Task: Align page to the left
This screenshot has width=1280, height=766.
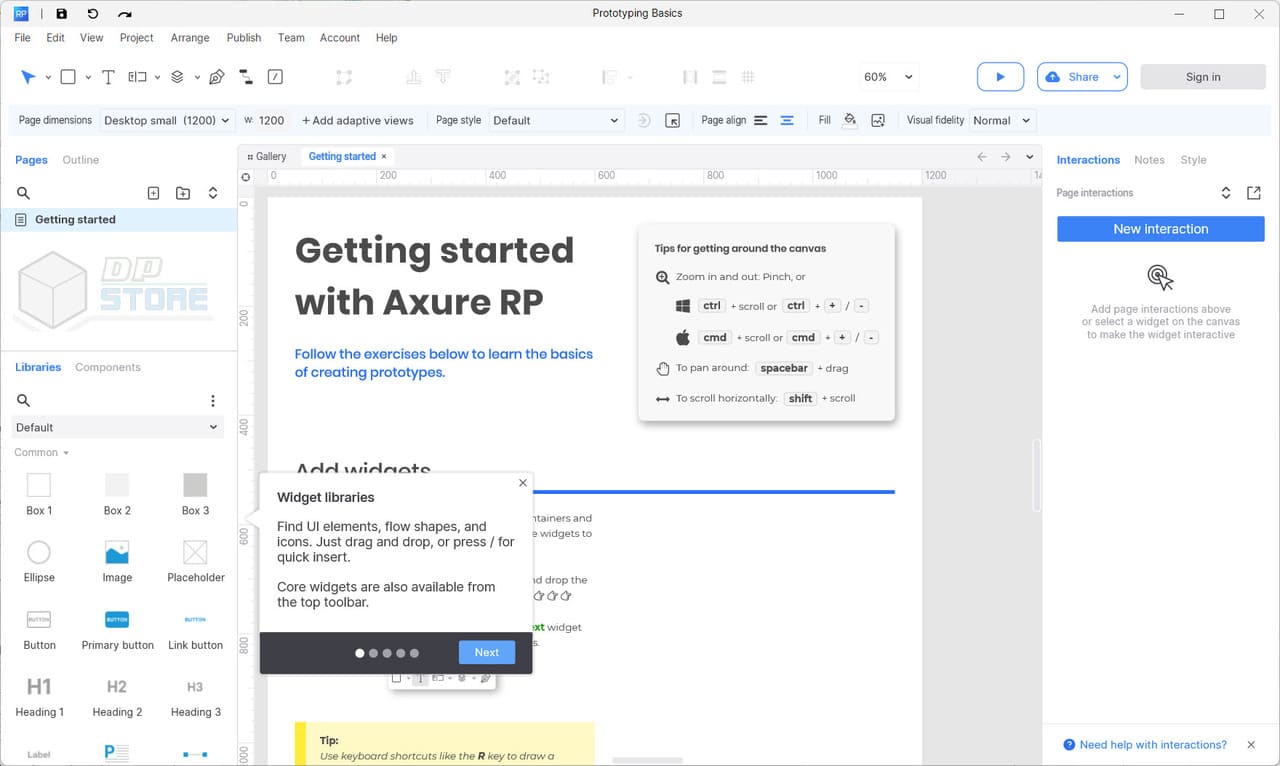Action: tap(761, 120)
